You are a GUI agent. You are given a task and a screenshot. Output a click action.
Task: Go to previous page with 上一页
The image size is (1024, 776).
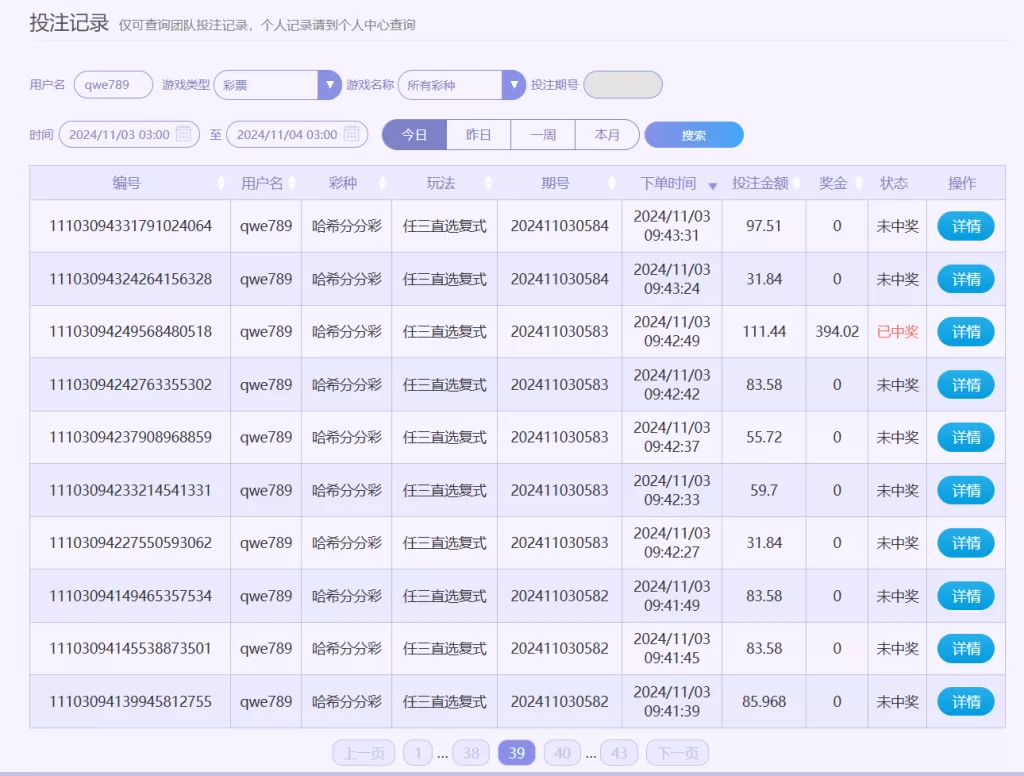[x=364, y=753]
